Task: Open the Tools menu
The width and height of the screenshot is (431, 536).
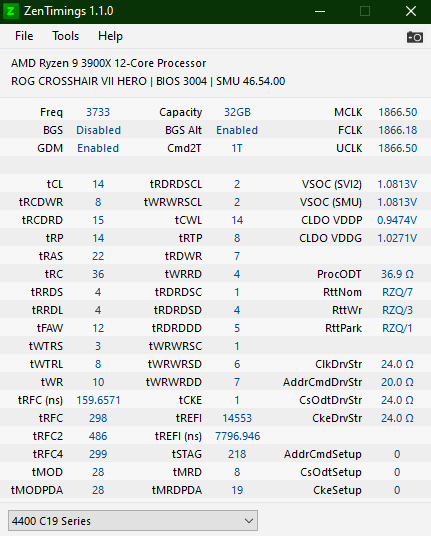Action: 65,36
